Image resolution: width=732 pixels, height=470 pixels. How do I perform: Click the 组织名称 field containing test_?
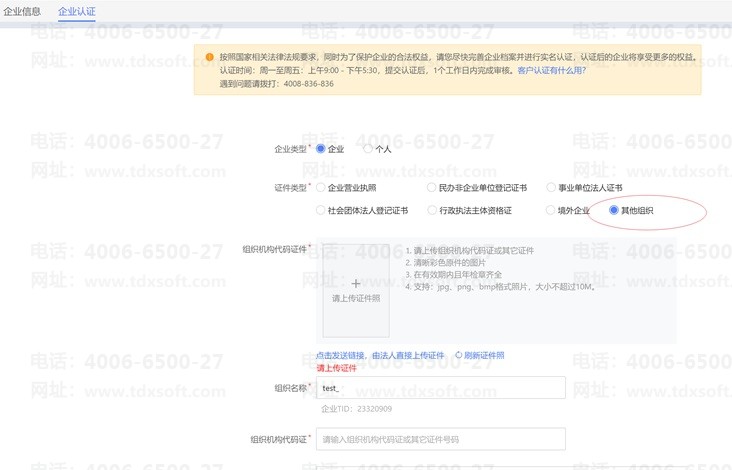pyautogui.click(x=440, y=388)
